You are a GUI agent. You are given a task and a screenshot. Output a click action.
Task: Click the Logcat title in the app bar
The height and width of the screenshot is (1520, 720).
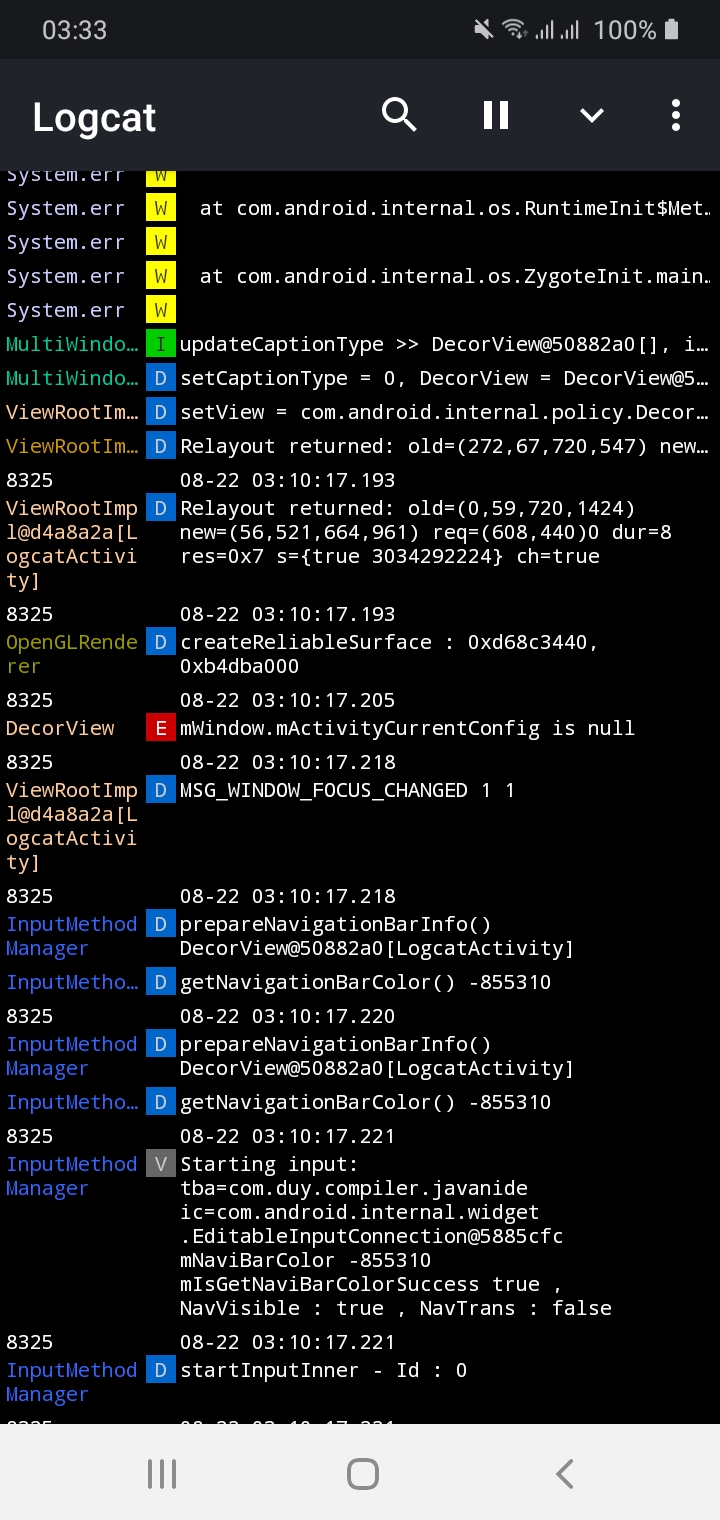coord(93,117)
